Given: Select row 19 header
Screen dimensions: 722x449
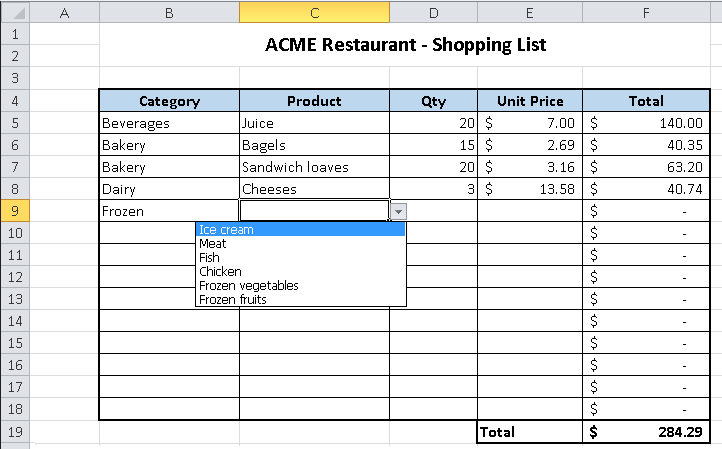Looking at the screenshot, I should pos(15,432).
